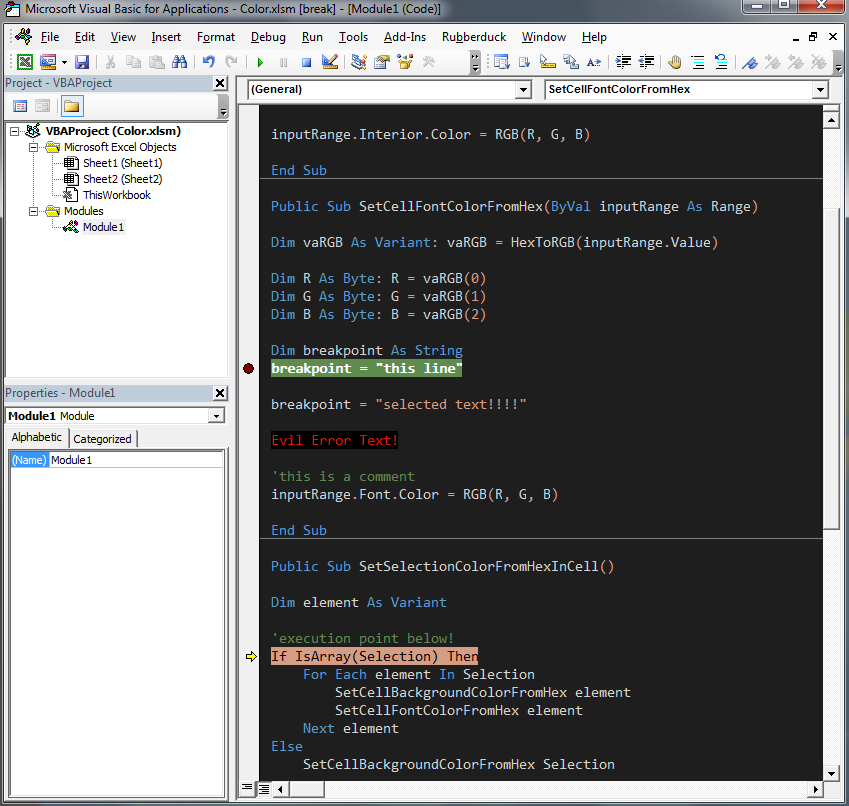Image resolution: width=849 pixels, height=806 pixels.
Task: Stop execution with the Reset square button
Action: tap(306, 62)
